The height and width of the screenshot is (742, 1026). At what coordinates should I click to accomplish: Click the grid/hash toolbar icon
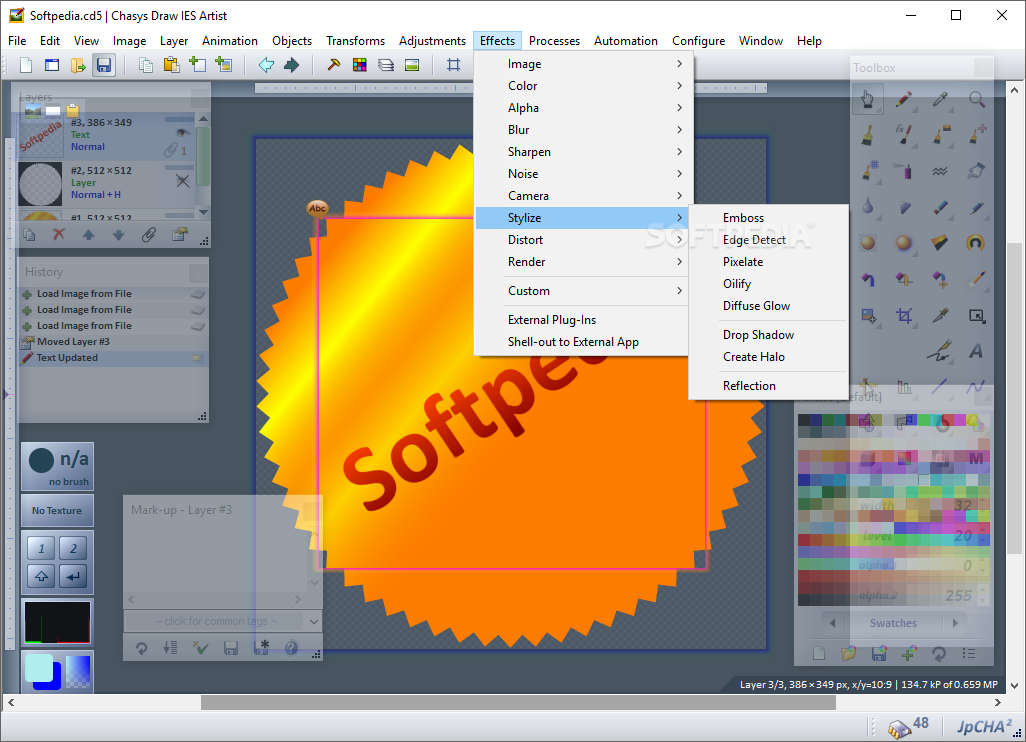(453, 65)
